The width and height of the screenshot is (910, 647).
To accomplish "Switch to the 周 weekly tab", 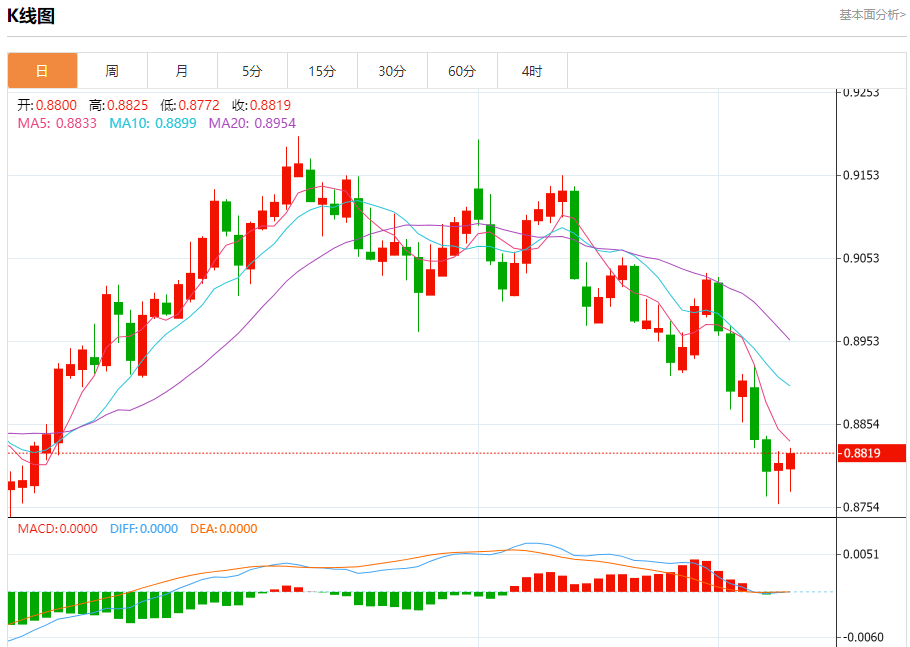I will pyautogui.click(x=113, y=71).
